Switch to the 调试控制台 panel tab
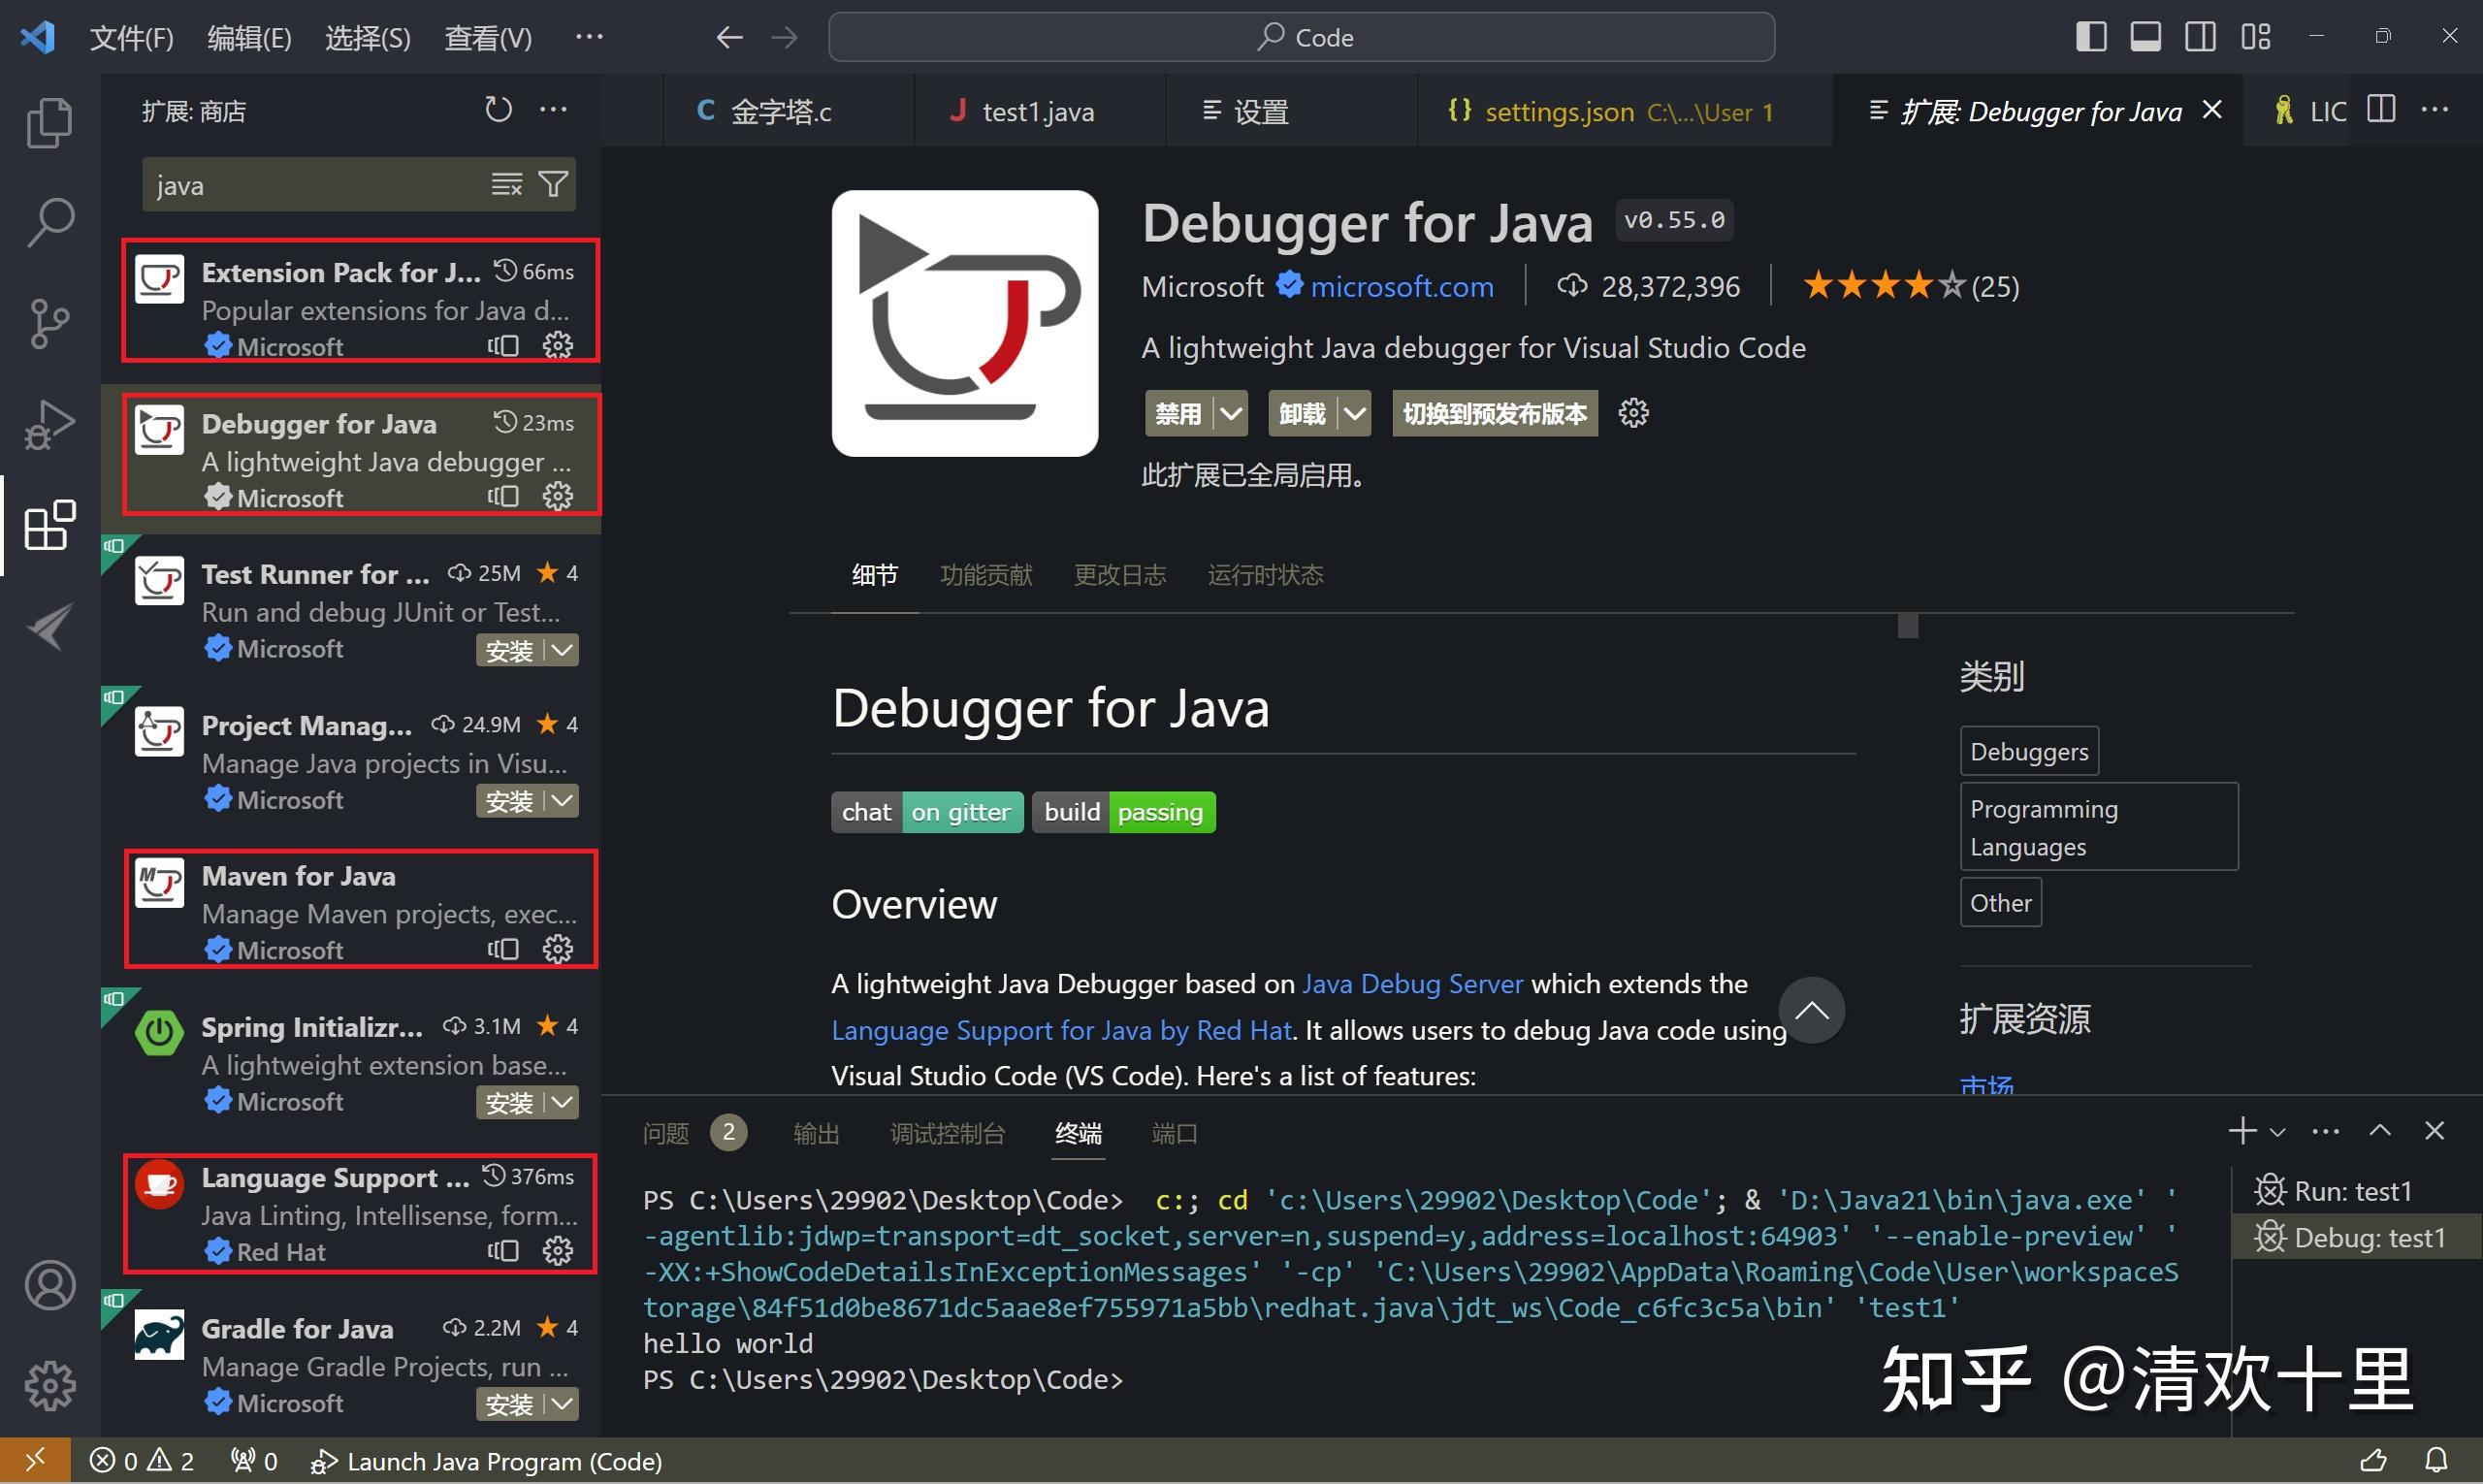Screen dimensions: 2483x1484 pyautogui.click(x=947, y=1133)
